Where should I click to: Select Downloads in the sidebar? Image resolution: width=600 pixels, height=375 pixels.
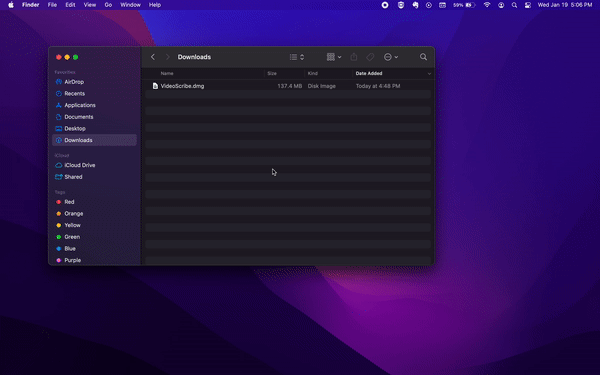pyautogui.click(x=94, y=140)
